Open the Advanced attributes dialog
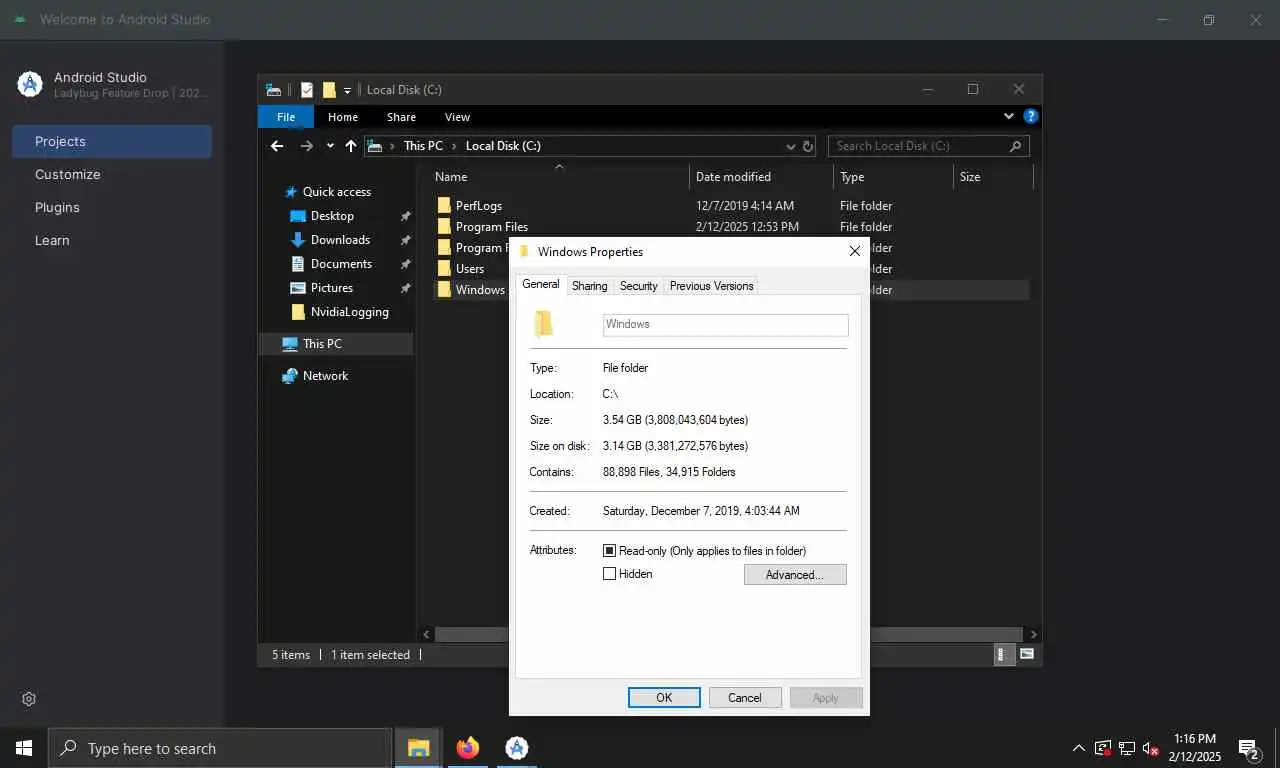The image size is (1280, 768). (795, 575)
